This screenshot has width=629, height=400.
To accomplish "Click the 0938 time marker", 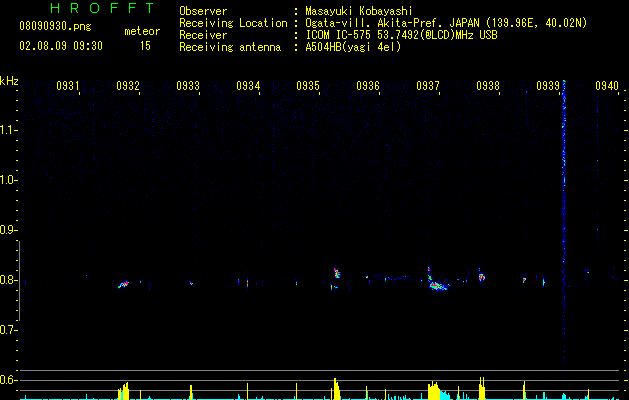I will pos(488,86).
